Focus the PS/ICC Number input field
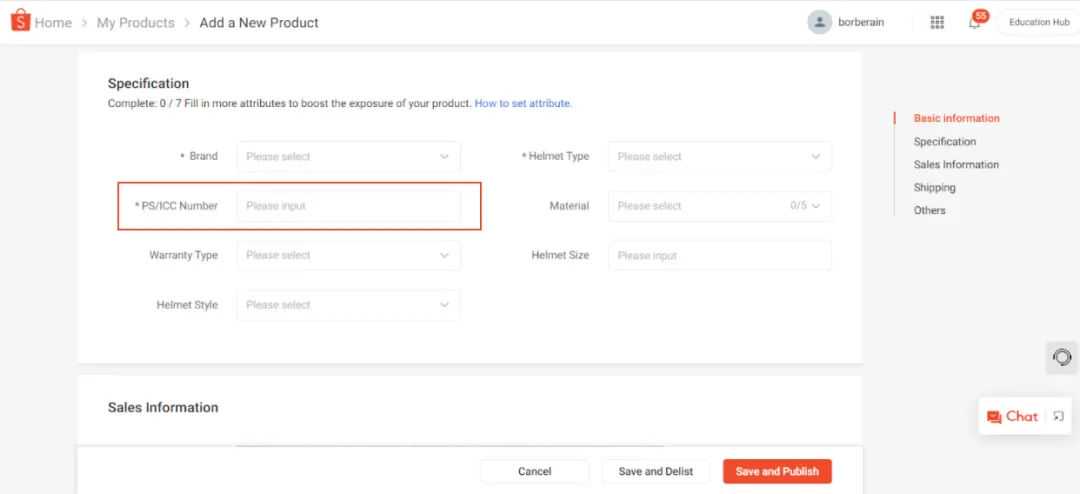 [x=349, y=206]
